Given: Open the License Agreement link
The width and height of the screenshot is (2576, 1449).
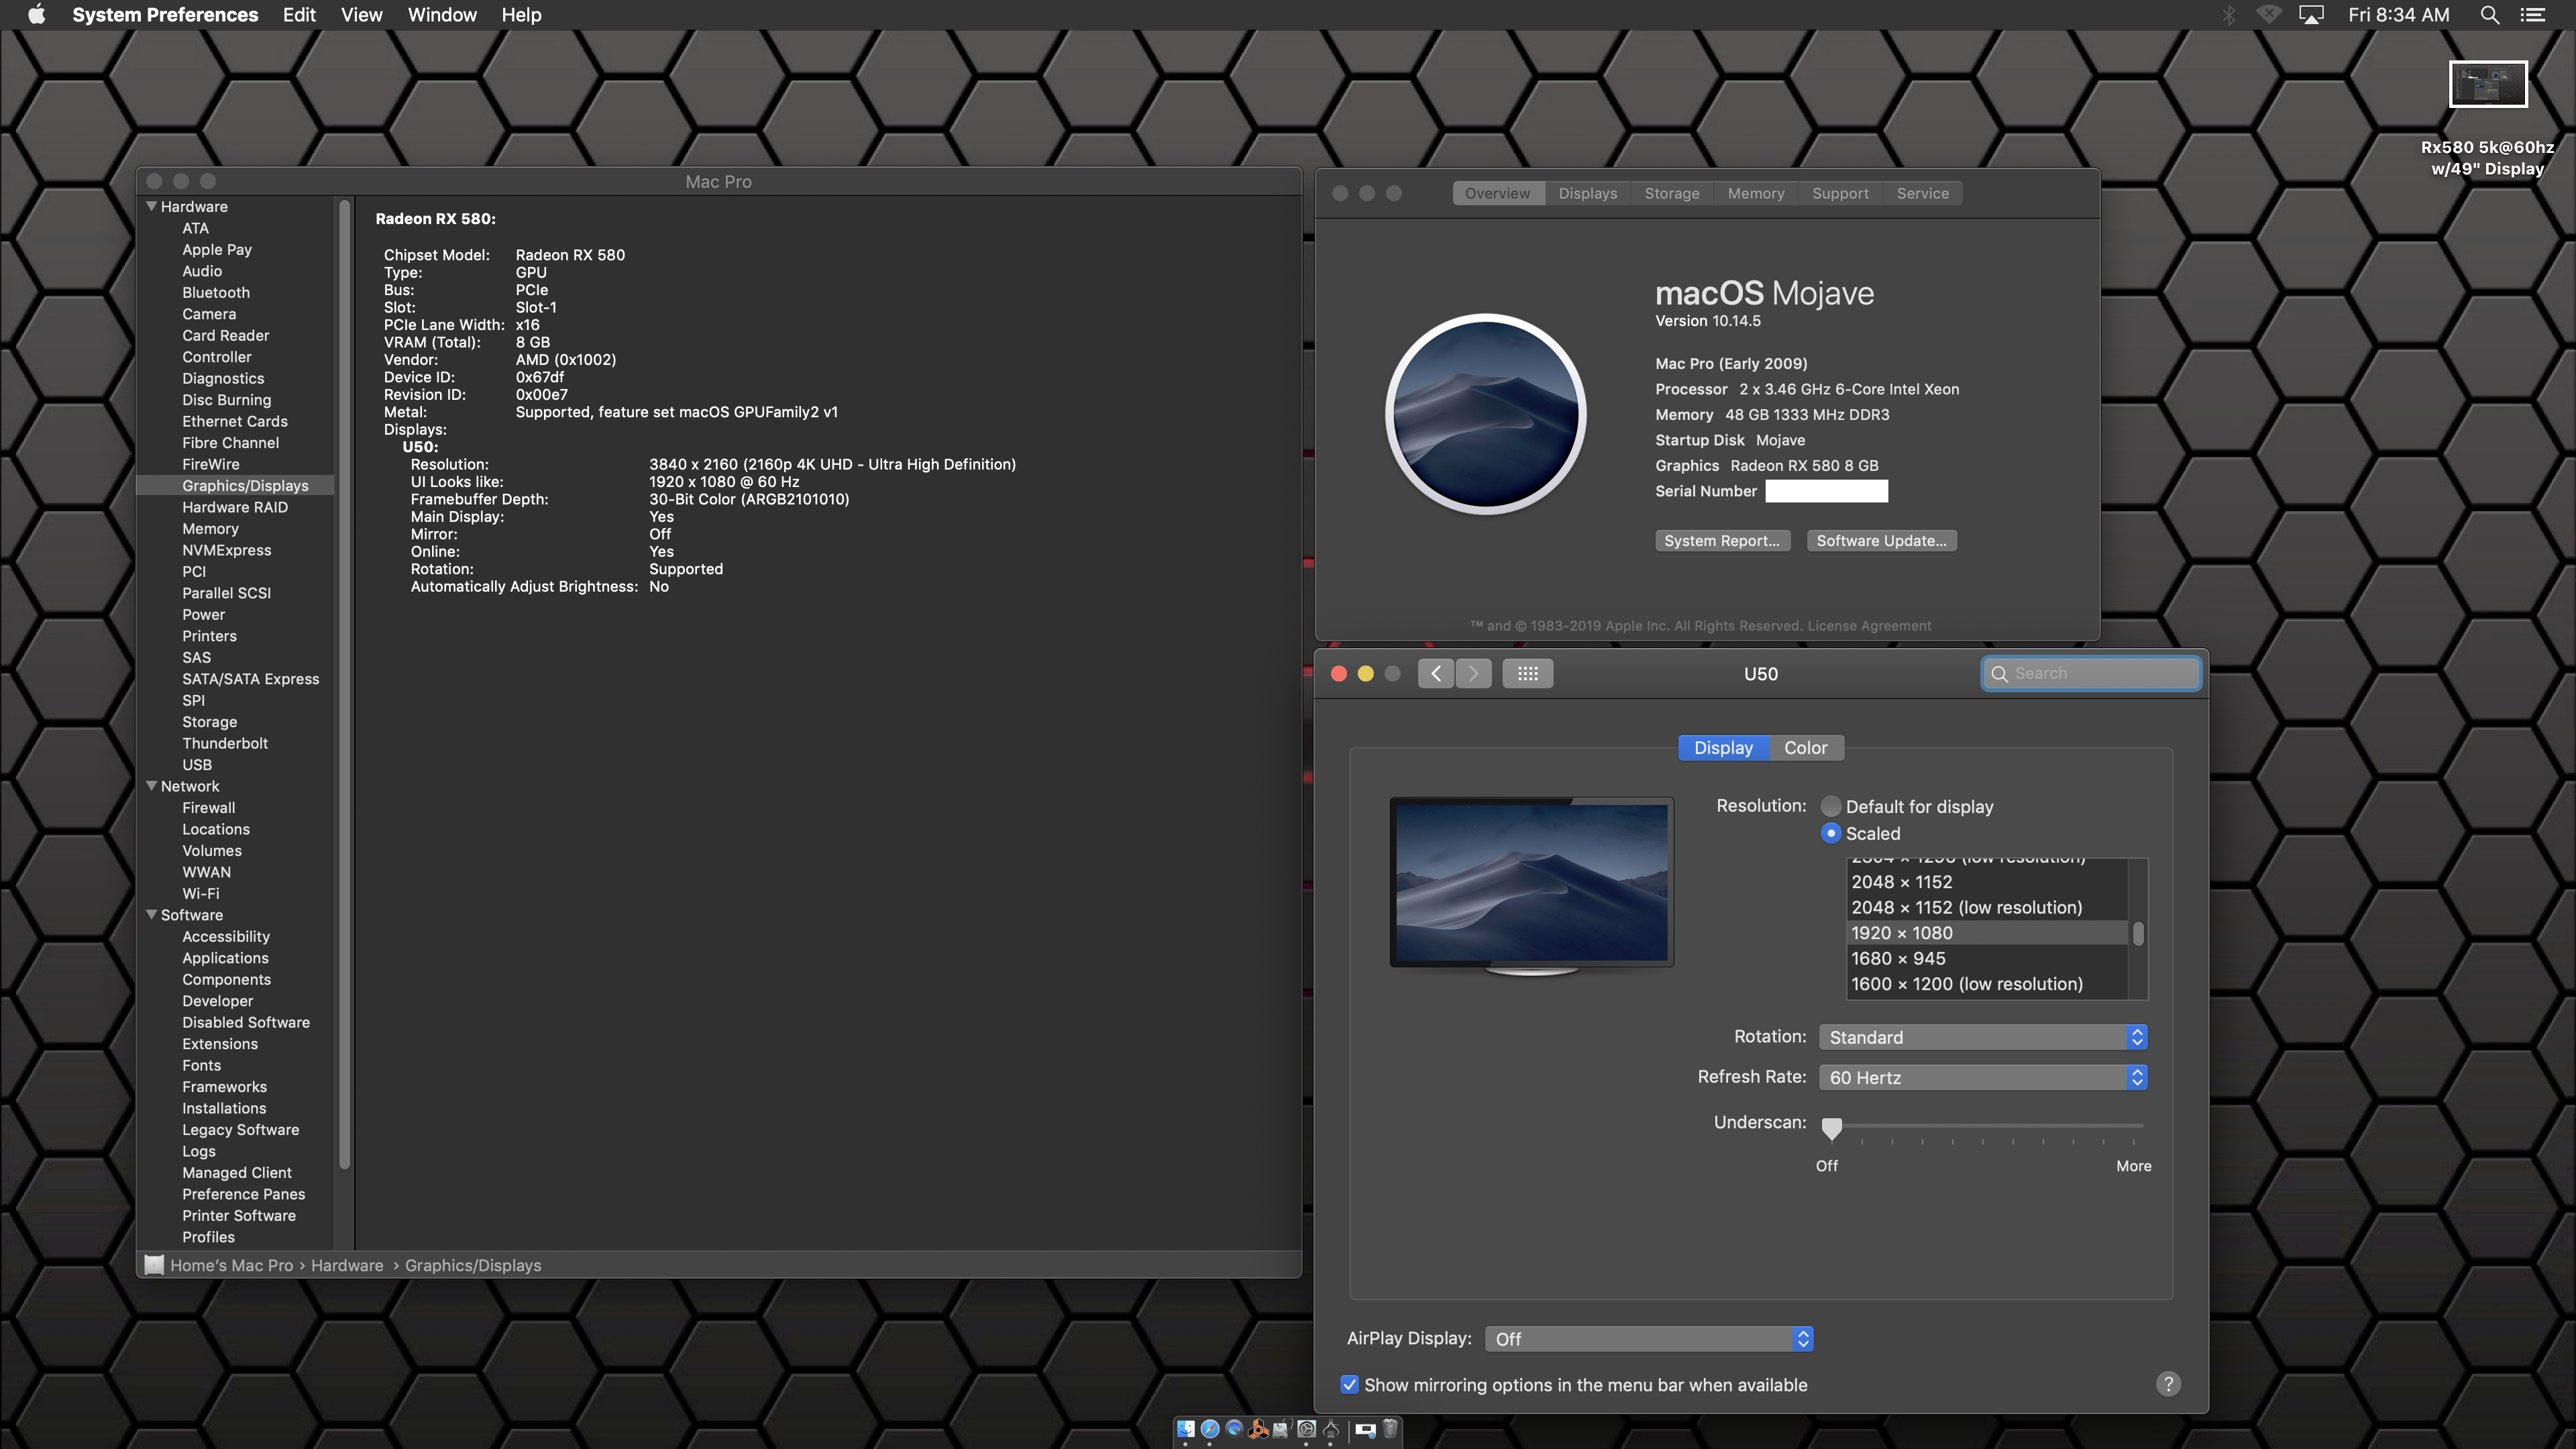Looking at the screenshot, I should click(x=1869, y=626).
